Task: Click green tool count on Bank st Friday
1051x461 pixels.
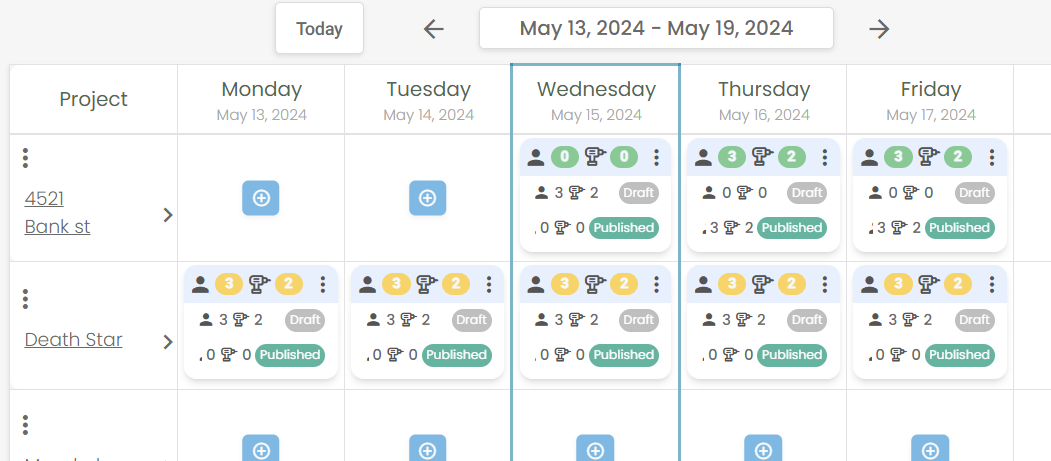Action: tap(958, 157)
